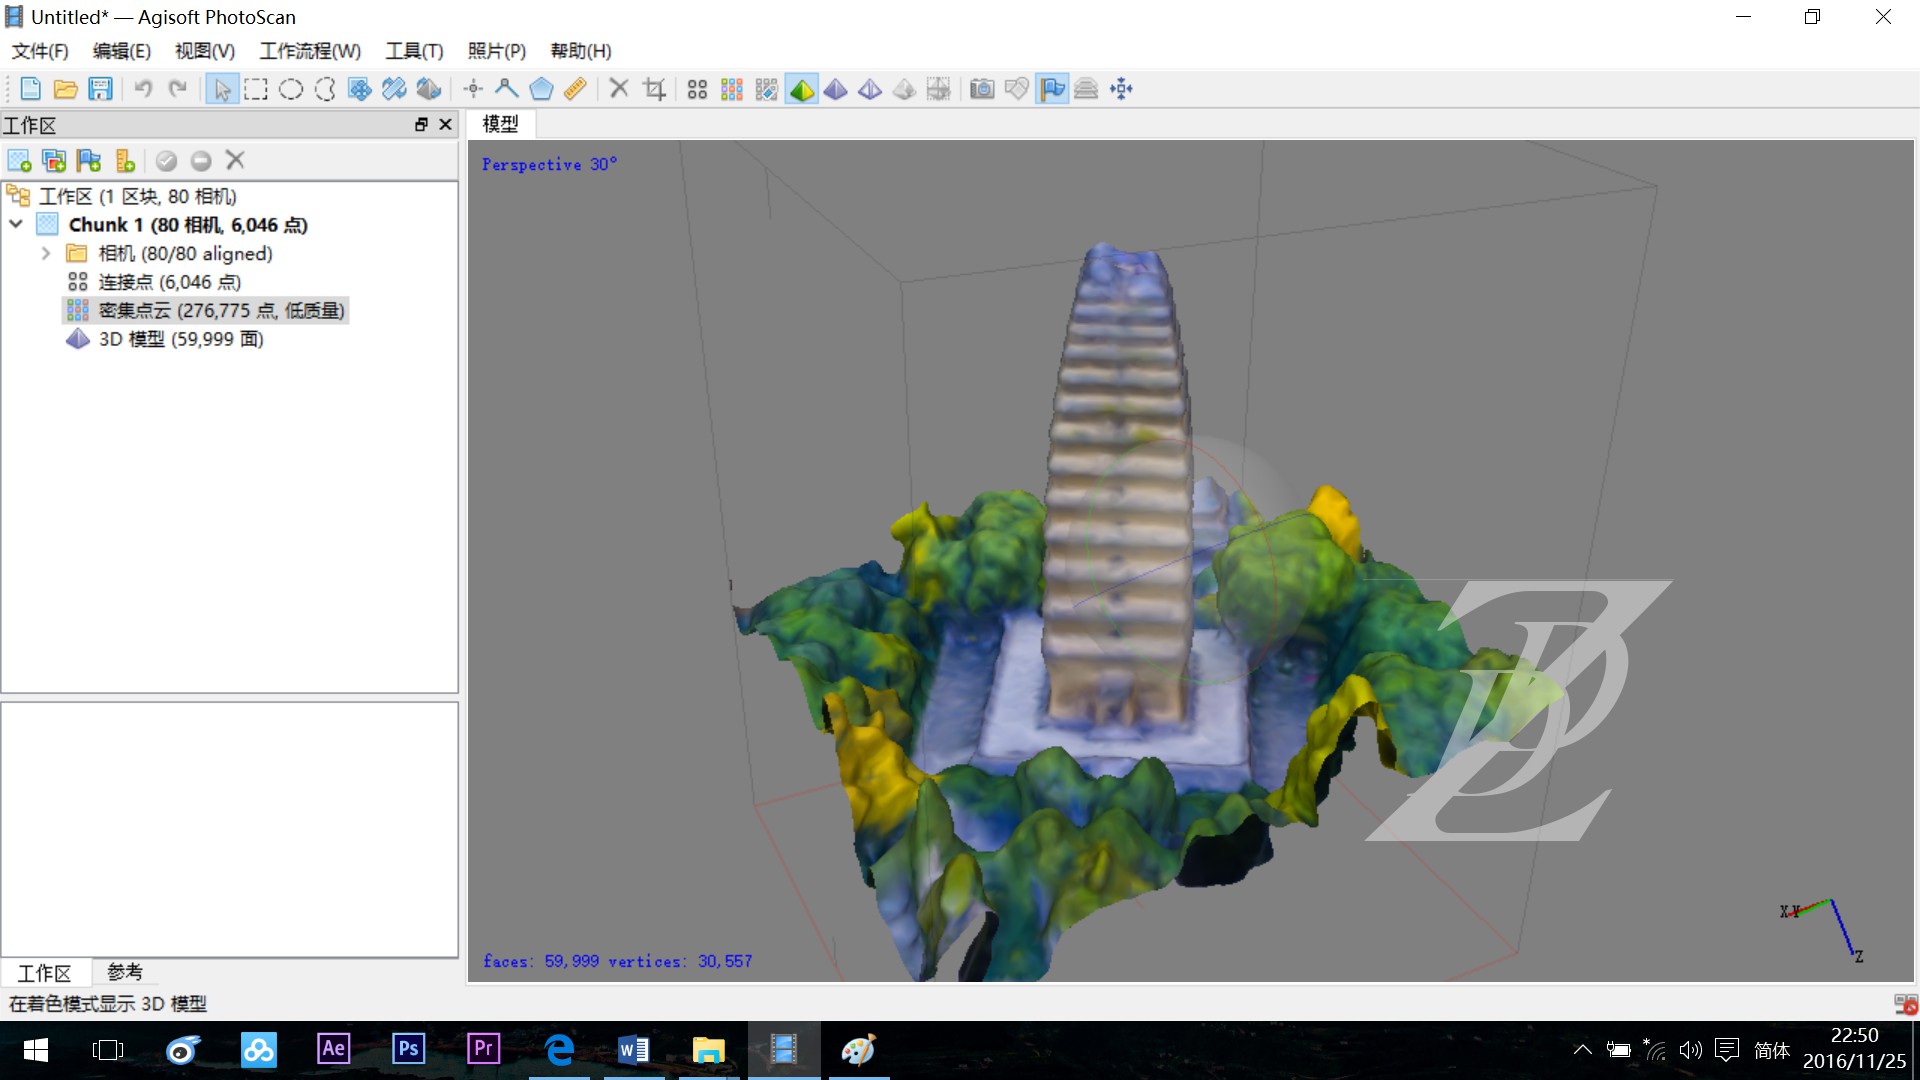Redo the last action
1920x1080 pixels.
pos(178,89)
